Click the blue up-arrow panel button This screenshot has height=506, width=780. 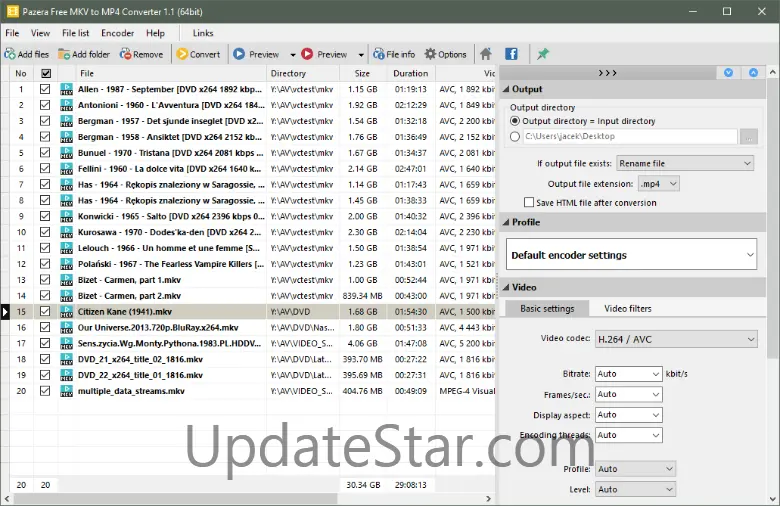754,73
